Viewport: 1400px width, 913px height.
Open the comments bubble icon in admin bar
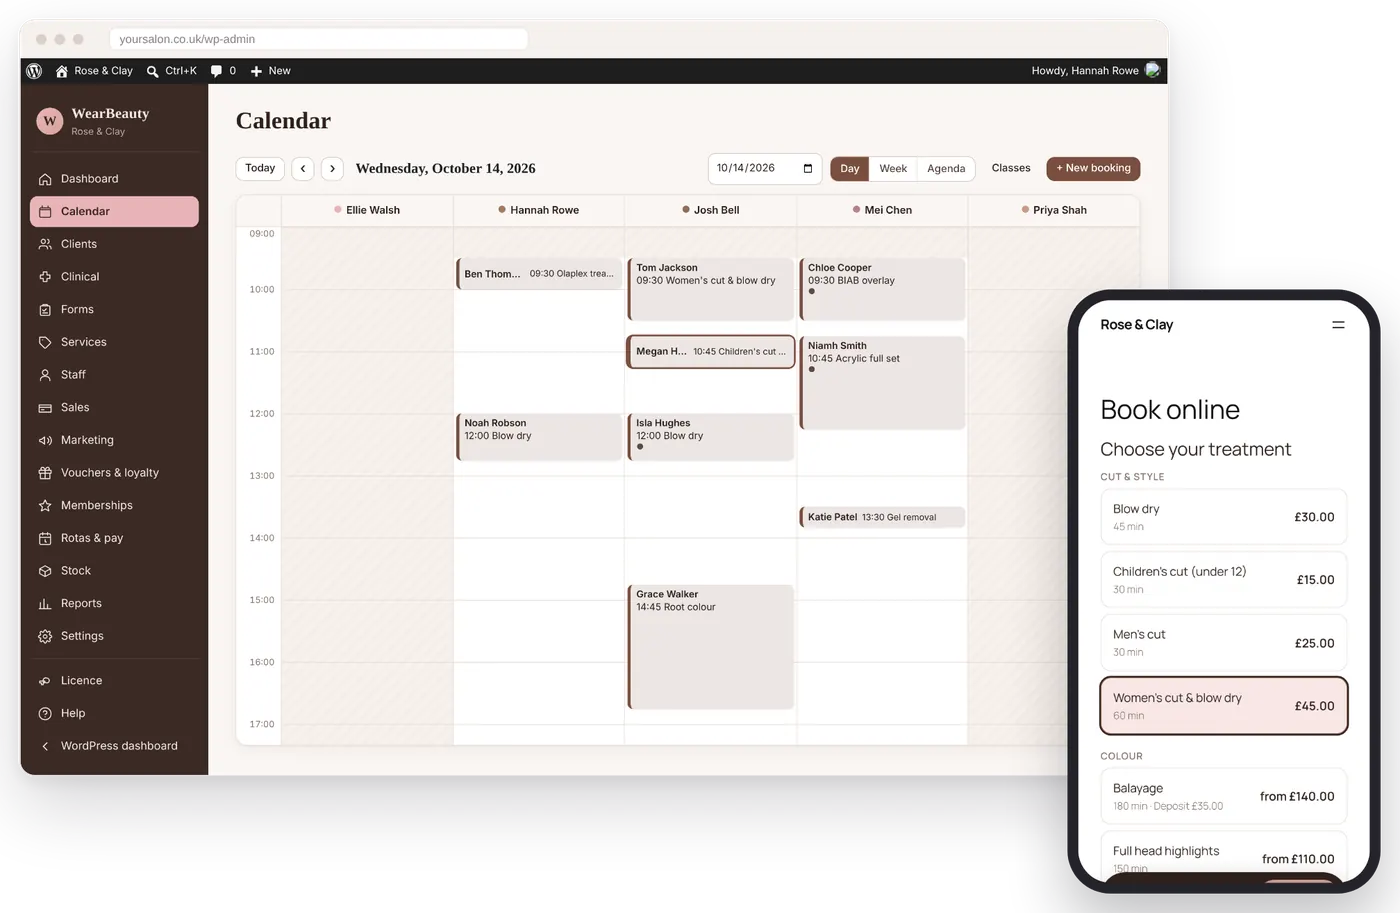(x=216, y=71)
